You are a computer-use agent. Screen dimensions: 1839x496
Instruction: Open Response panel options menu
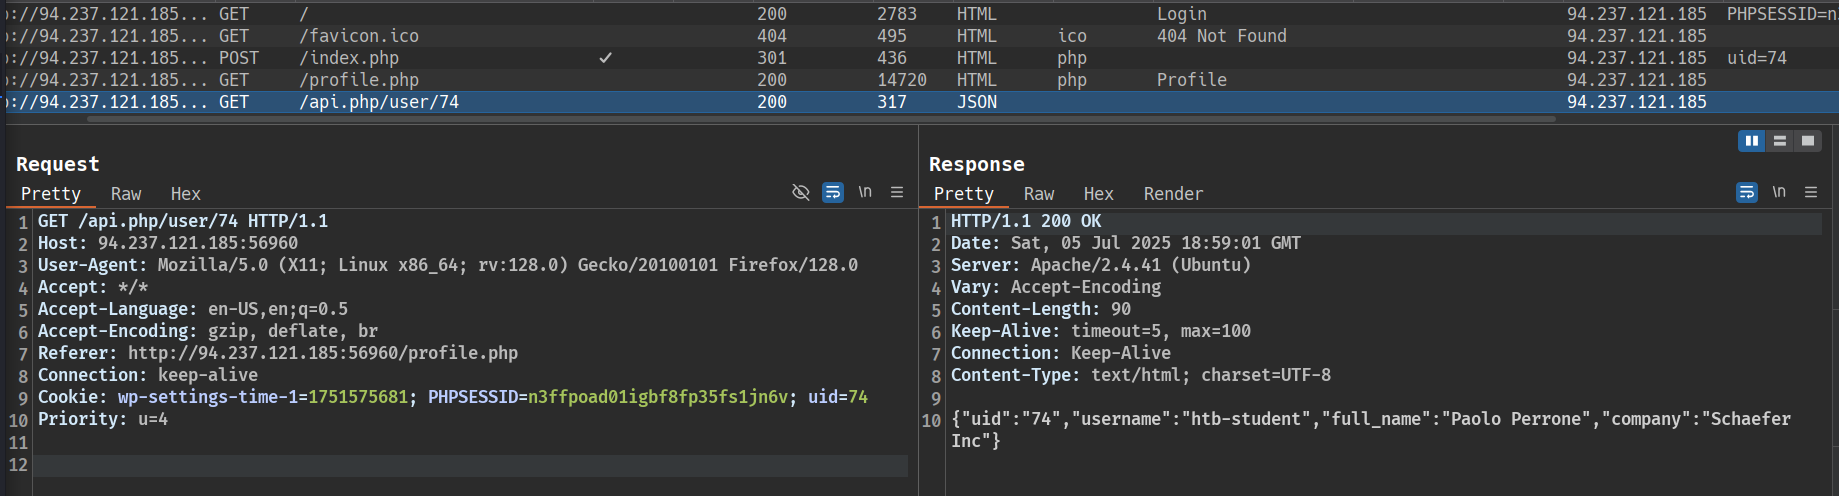(x=1810, y=192)
